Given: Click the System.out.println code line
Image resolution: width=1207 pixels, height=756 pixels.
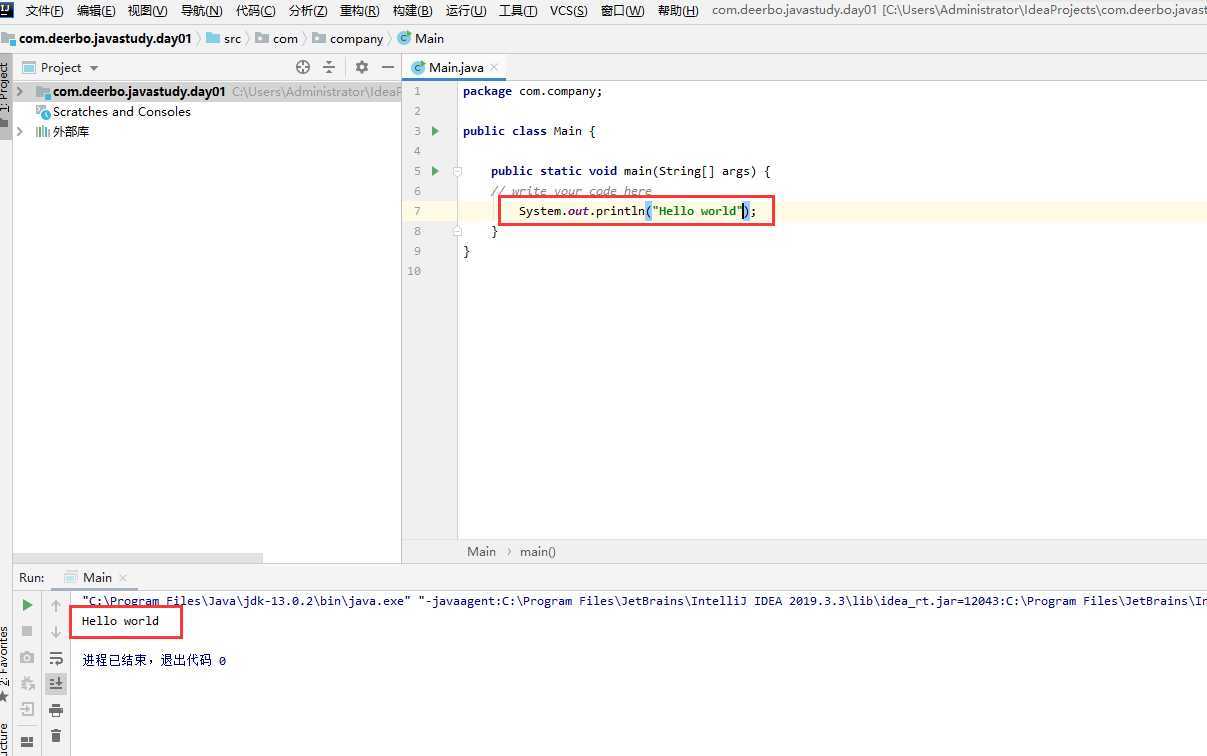Looking at the screenshot, I should pos(637,211).
